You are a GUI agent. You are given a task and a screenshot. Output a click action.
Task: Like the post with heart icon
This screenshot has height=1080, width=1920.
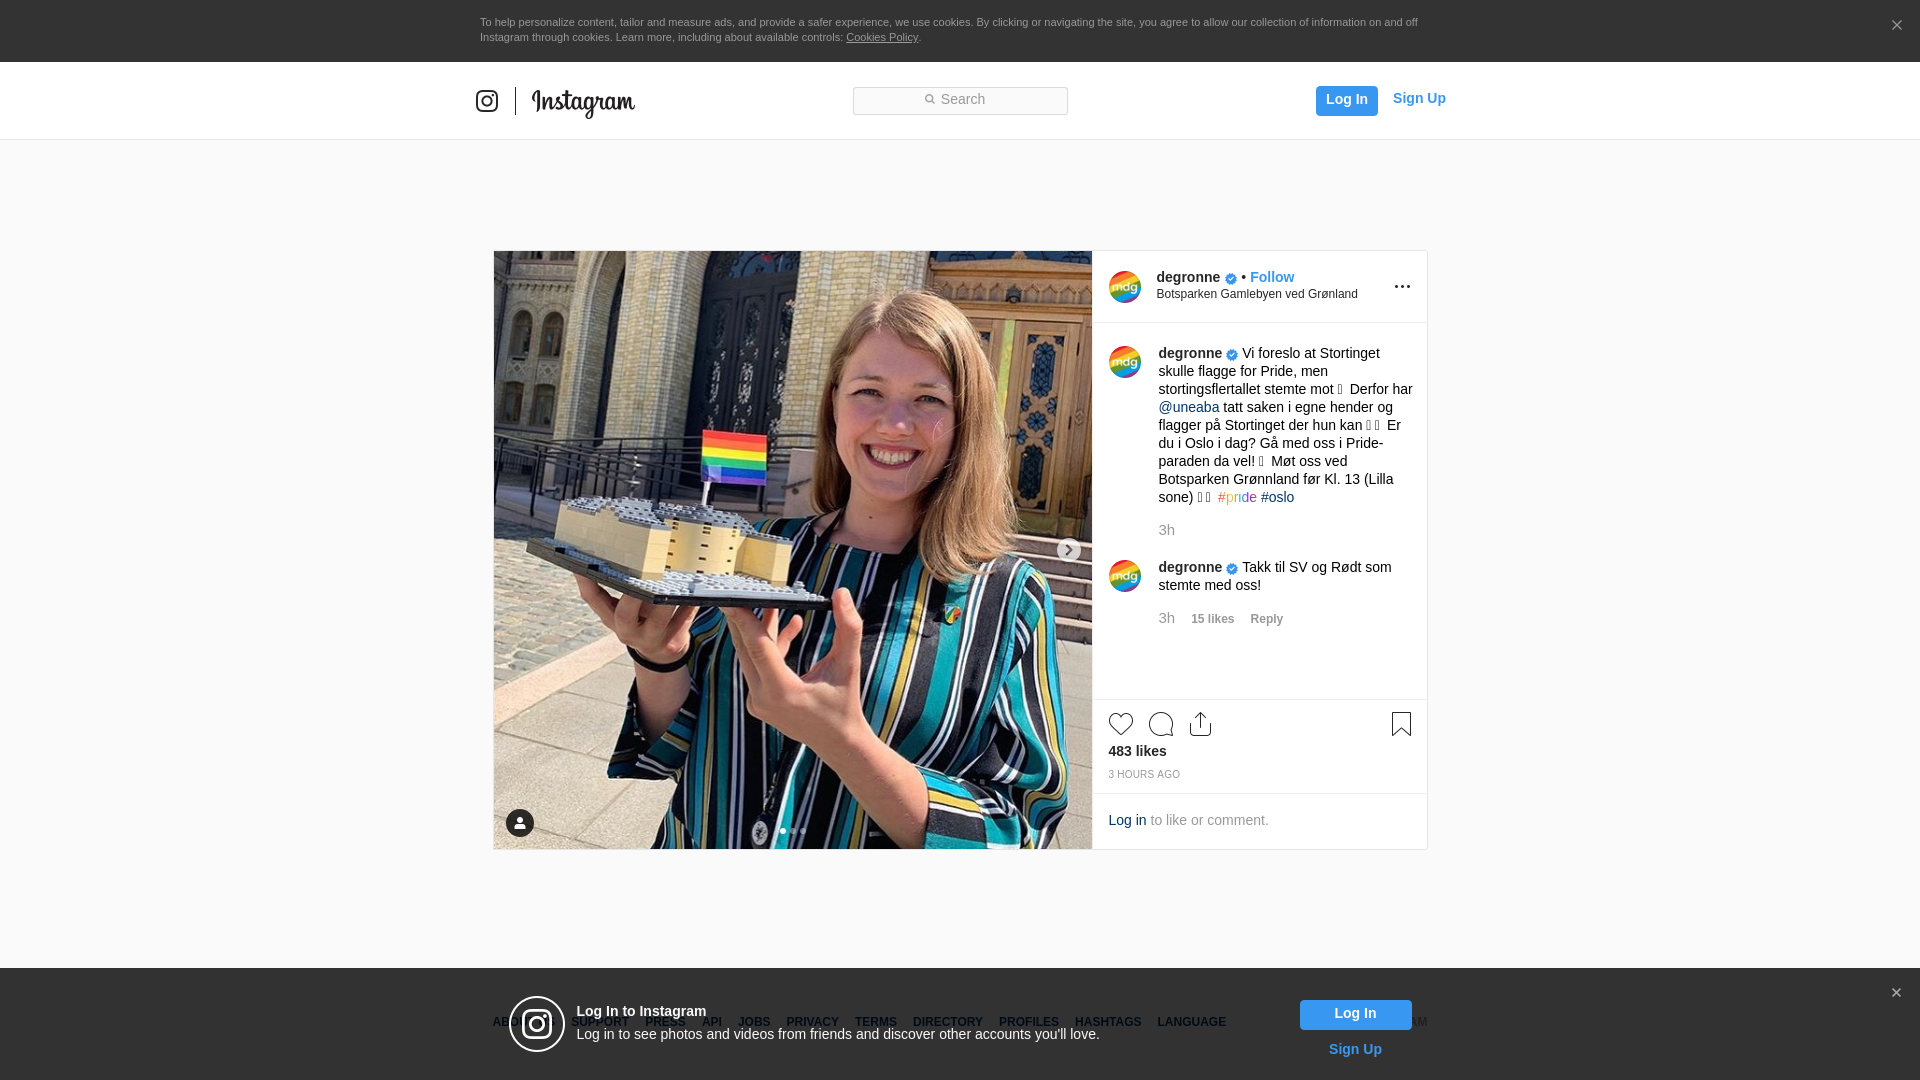coord(1121,724)
